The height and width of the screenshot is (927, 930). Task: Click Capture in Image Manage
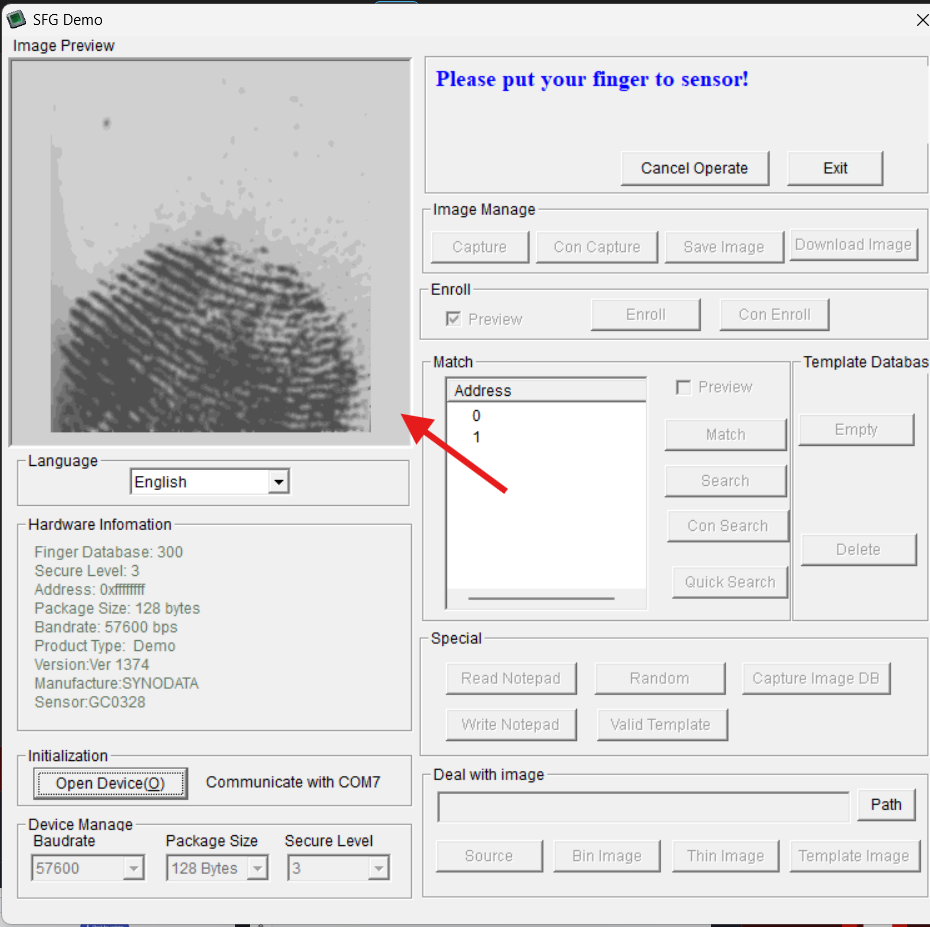[x=479, y=247]
